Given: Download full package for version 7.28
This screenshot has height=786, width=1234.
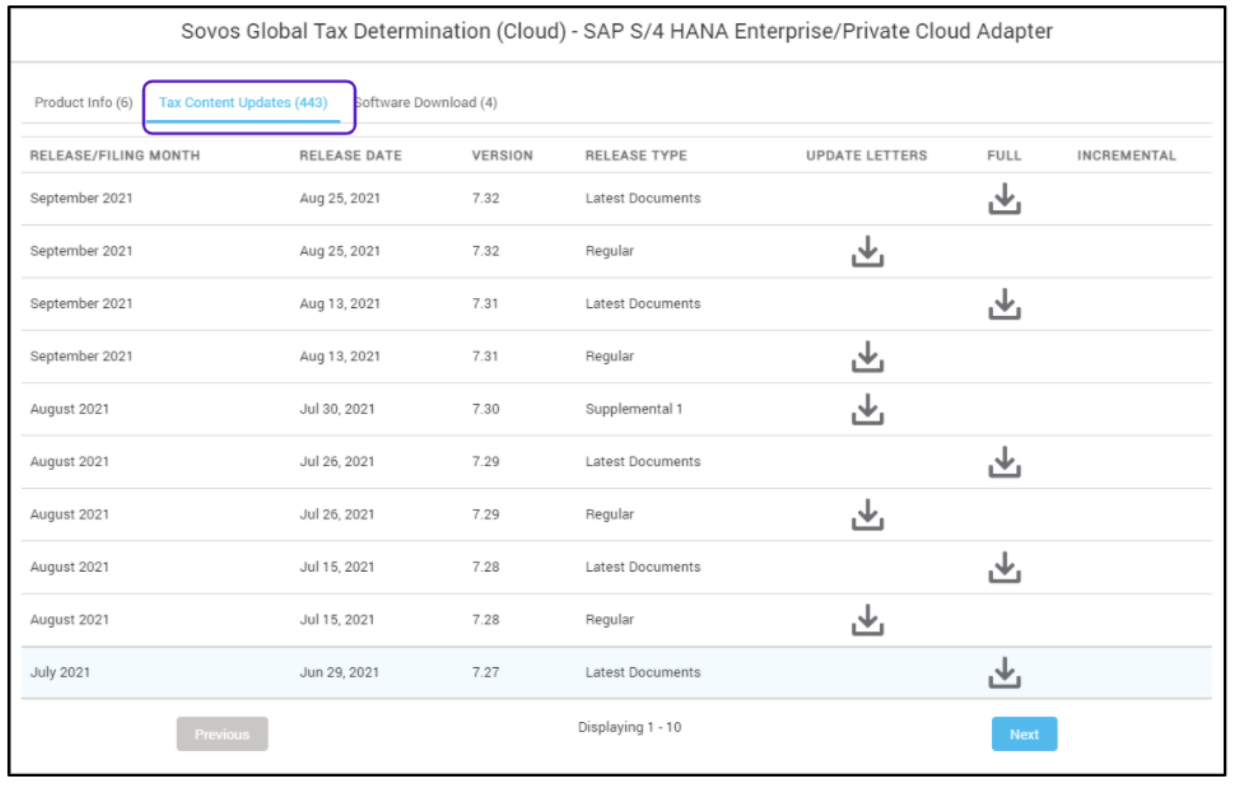Looking at the screenshot, I should pos(1004,567).
